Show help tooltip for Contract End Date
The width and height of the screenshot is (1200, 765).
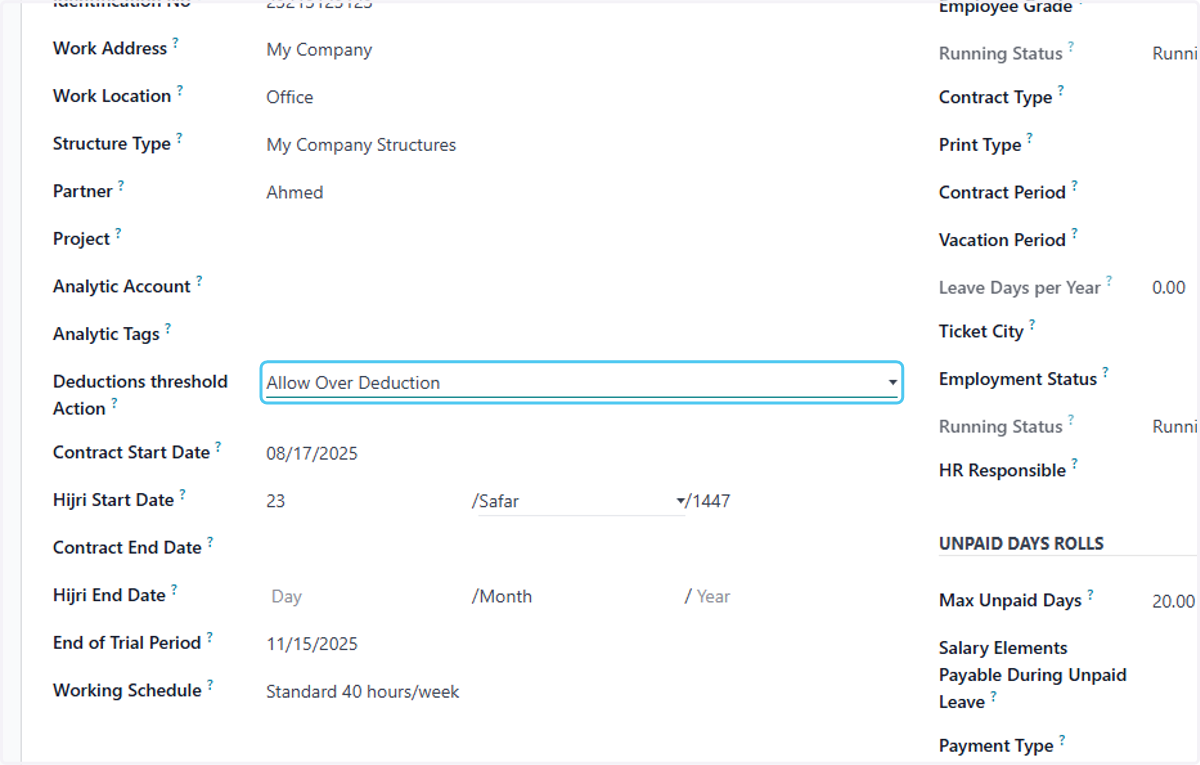[210, 542]
